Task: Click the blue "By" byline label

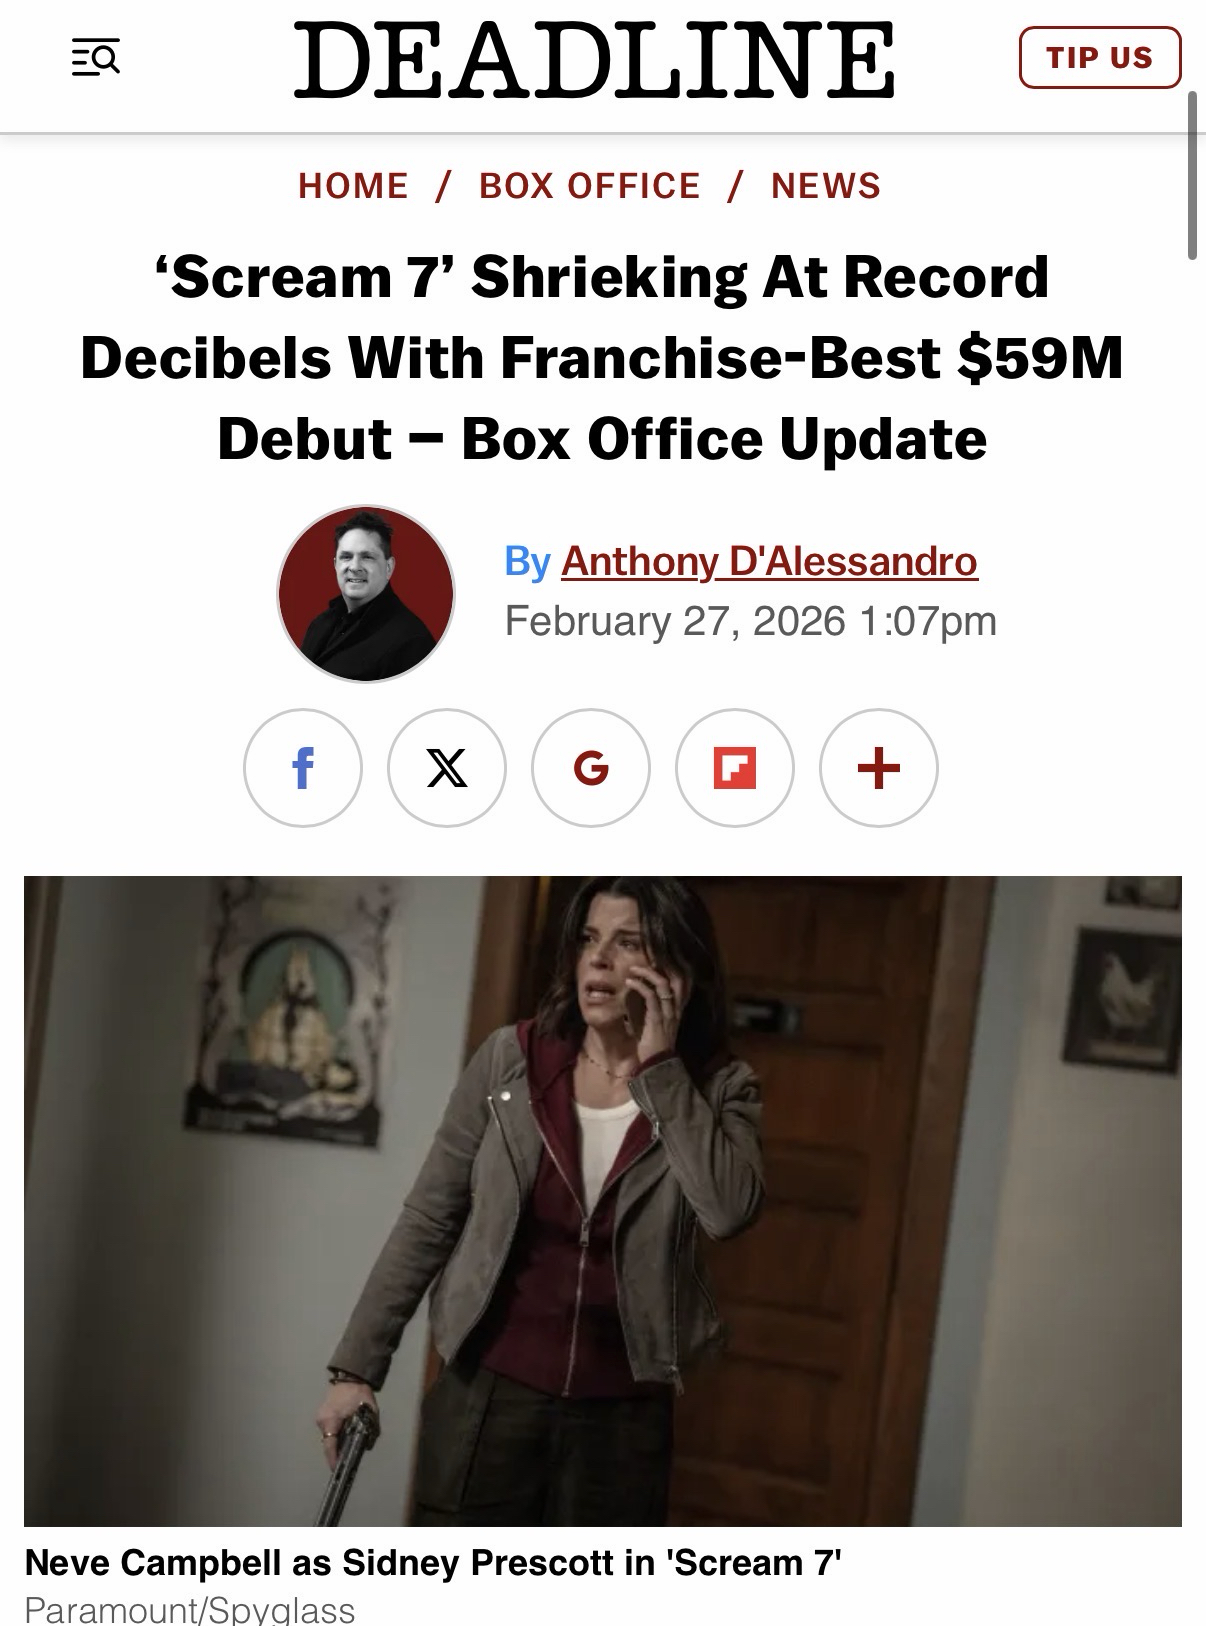Action: coord(528,561)
